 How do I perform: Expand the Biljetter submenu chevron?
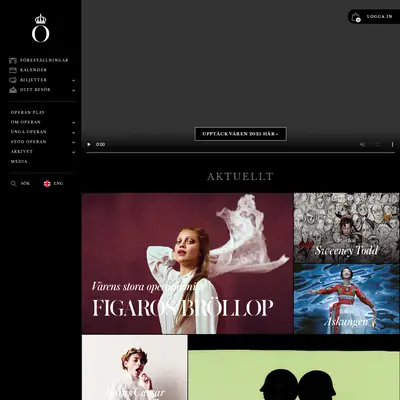tap(73, 80)
